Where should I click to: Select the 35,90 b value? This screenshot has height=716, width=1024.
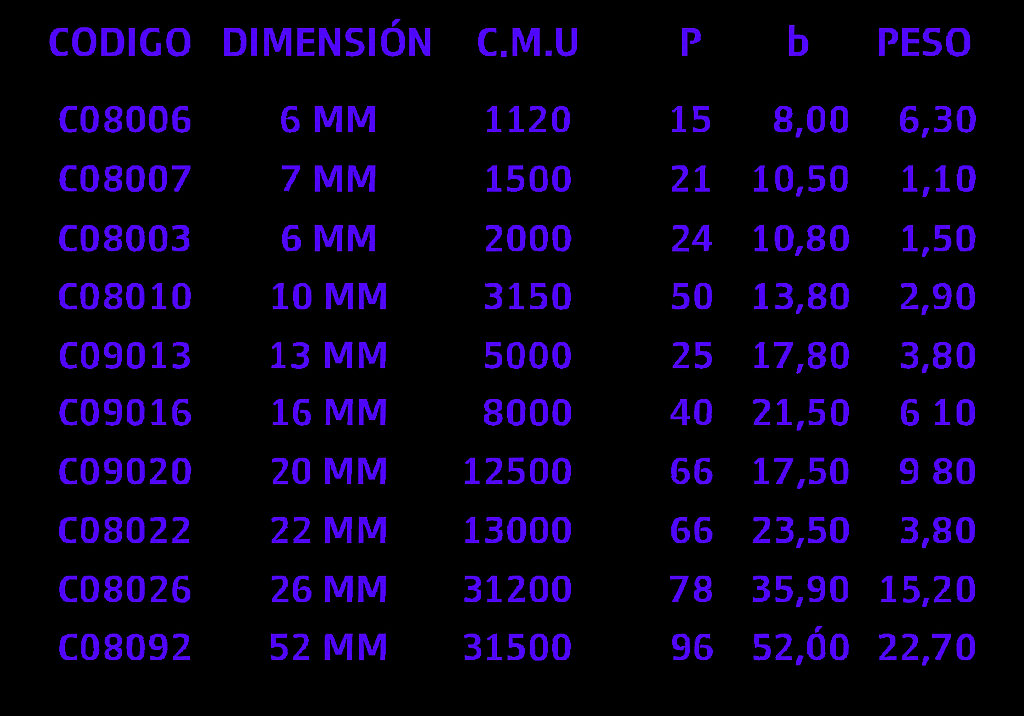click(800, 589)
